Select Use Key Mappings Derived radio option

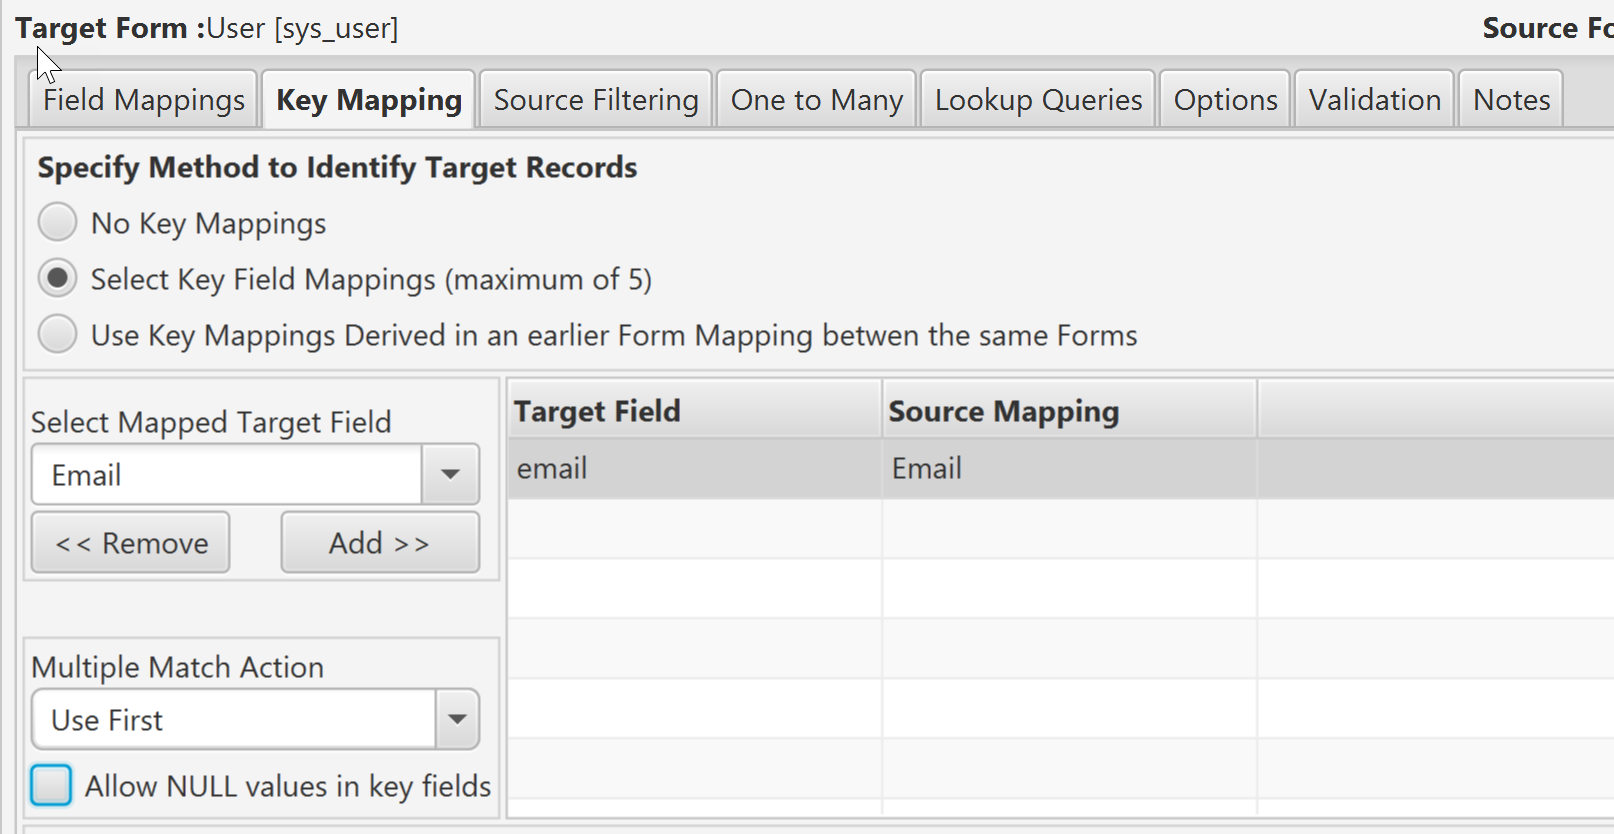[x=58, y=334]
